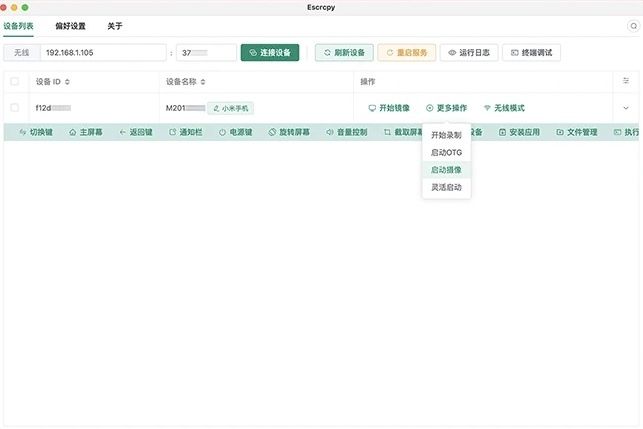Click the 安装应用 control
The image size is (643, 429).
(x=519, y=132)
